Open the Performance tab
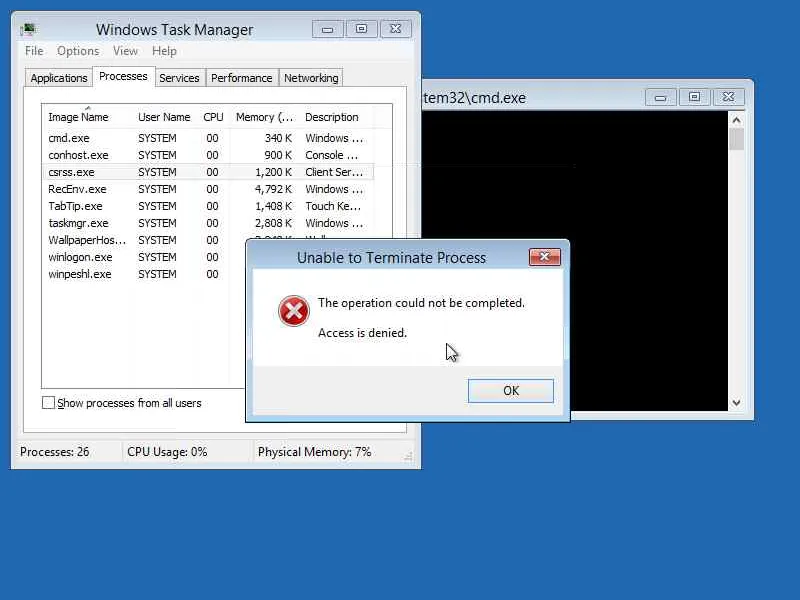 pos(241,78)
